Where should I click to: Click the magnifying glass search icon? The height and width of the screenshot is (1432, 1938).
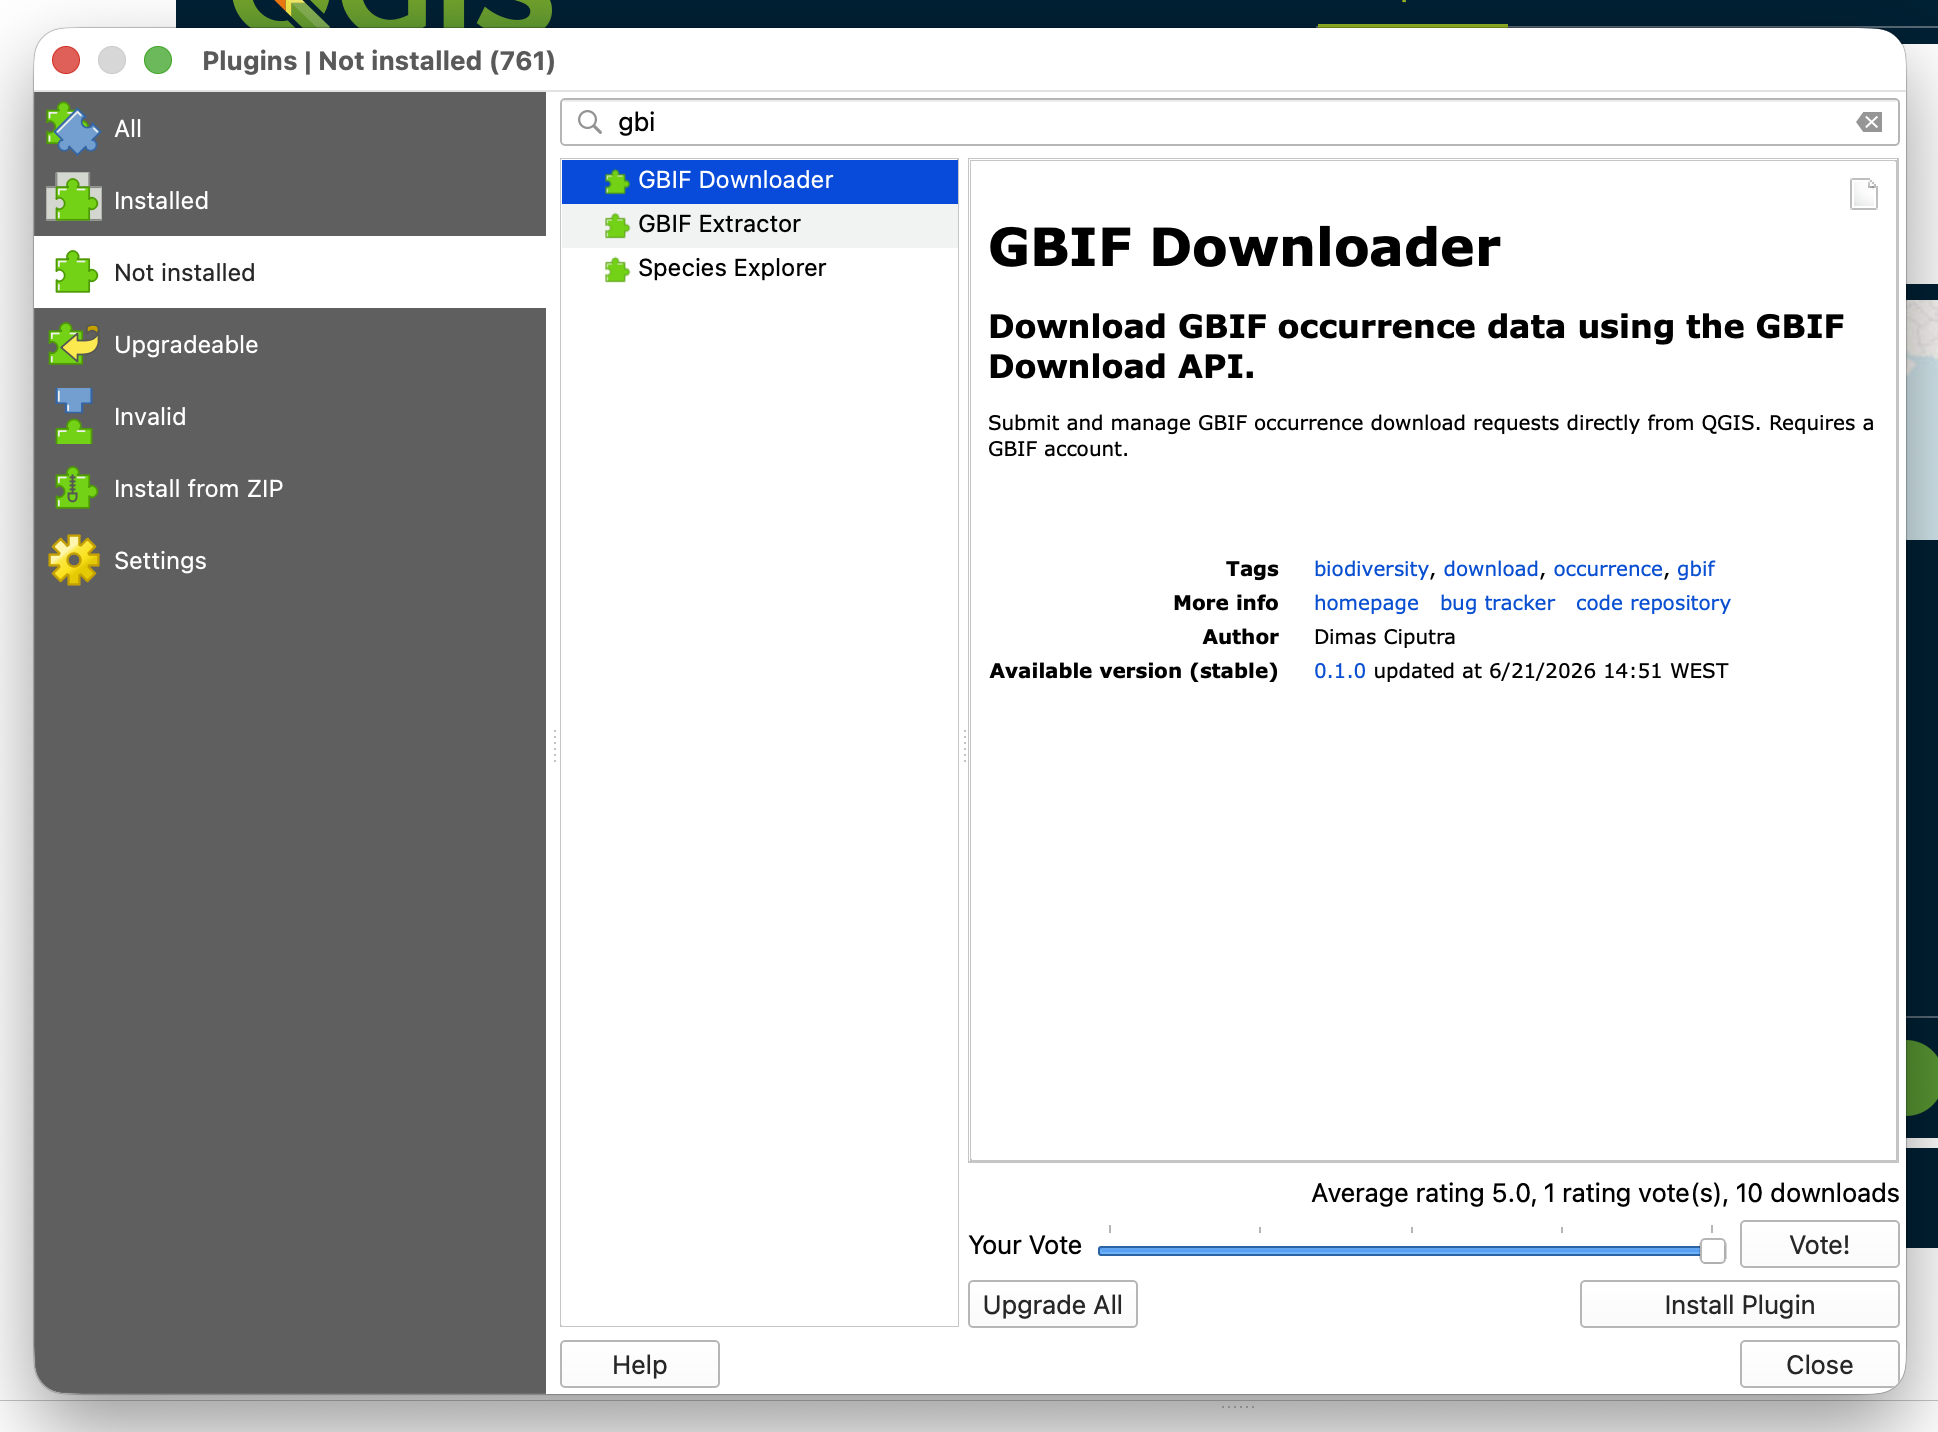590,122
